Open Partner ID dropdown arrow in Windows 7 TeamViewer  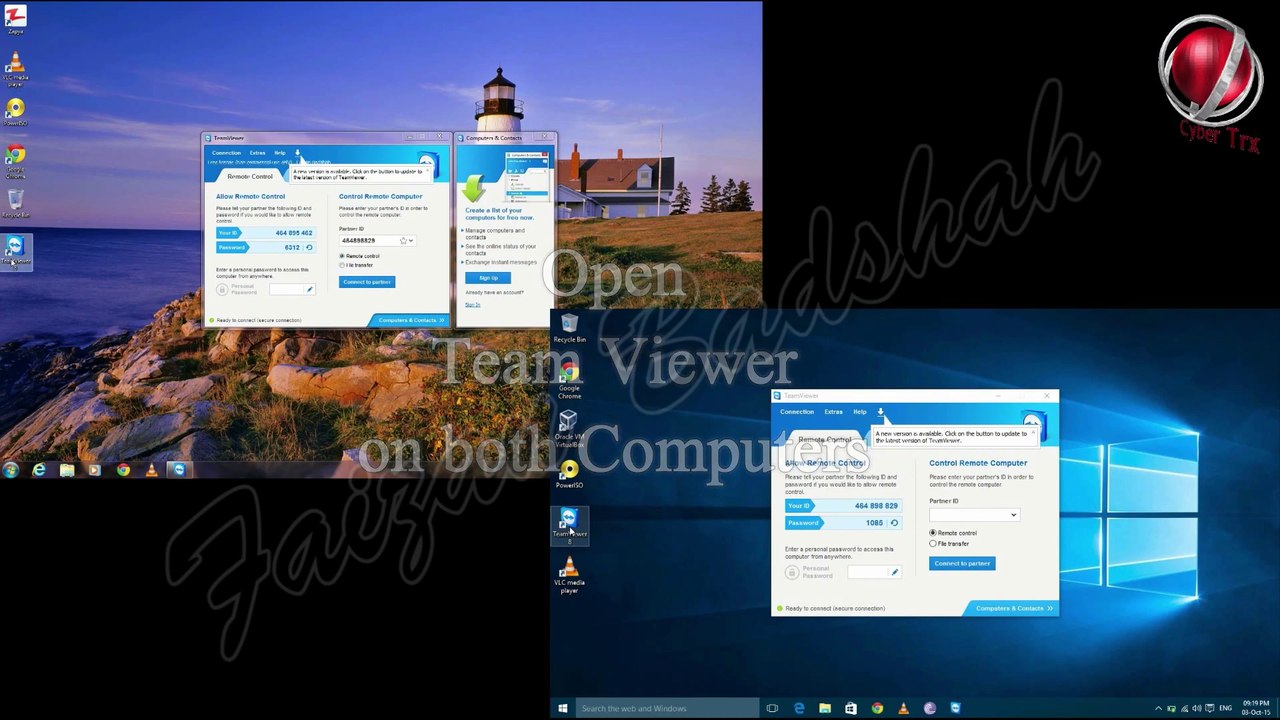(x=411, y=241)
